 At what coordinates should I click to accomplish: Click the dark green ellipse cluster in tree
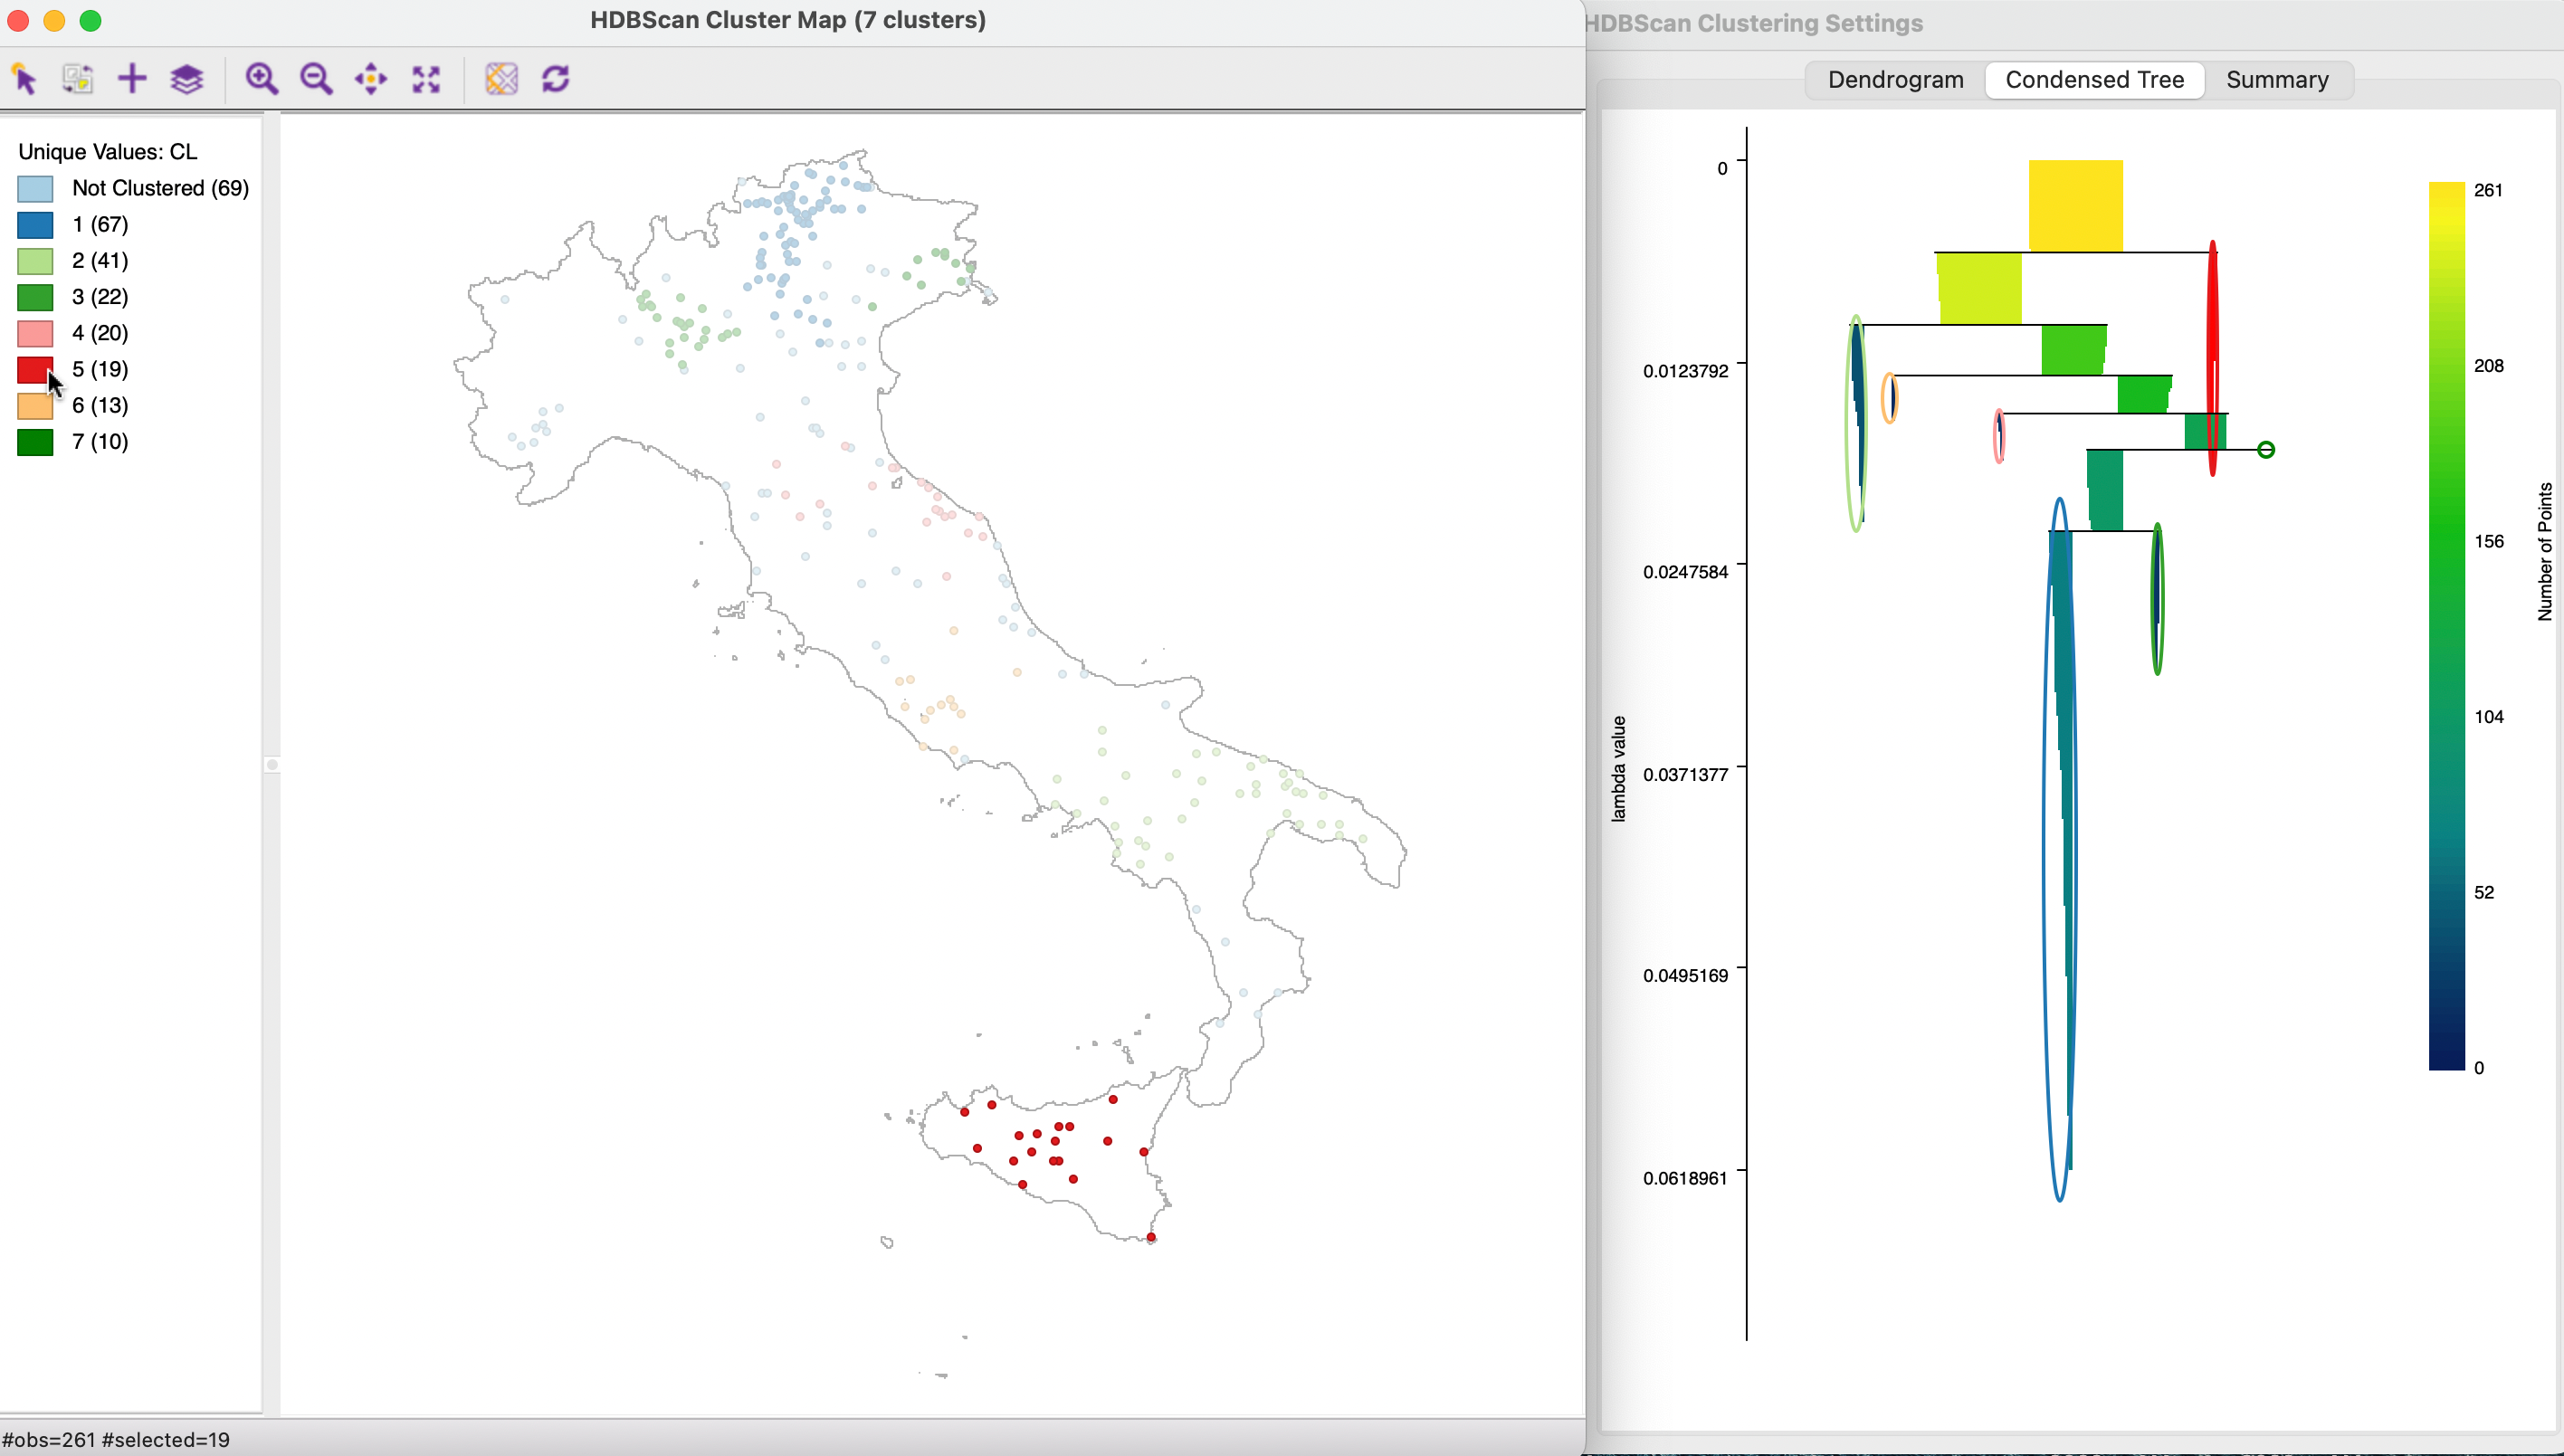point(2157,599)
